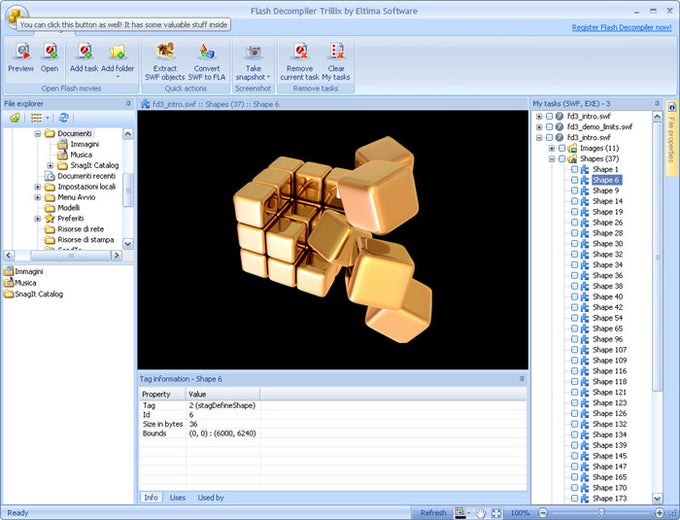Click Register Flash Decompiler now link
Image resolution: width=680 pixels, height=520 pixels.
tap(621, 27)
